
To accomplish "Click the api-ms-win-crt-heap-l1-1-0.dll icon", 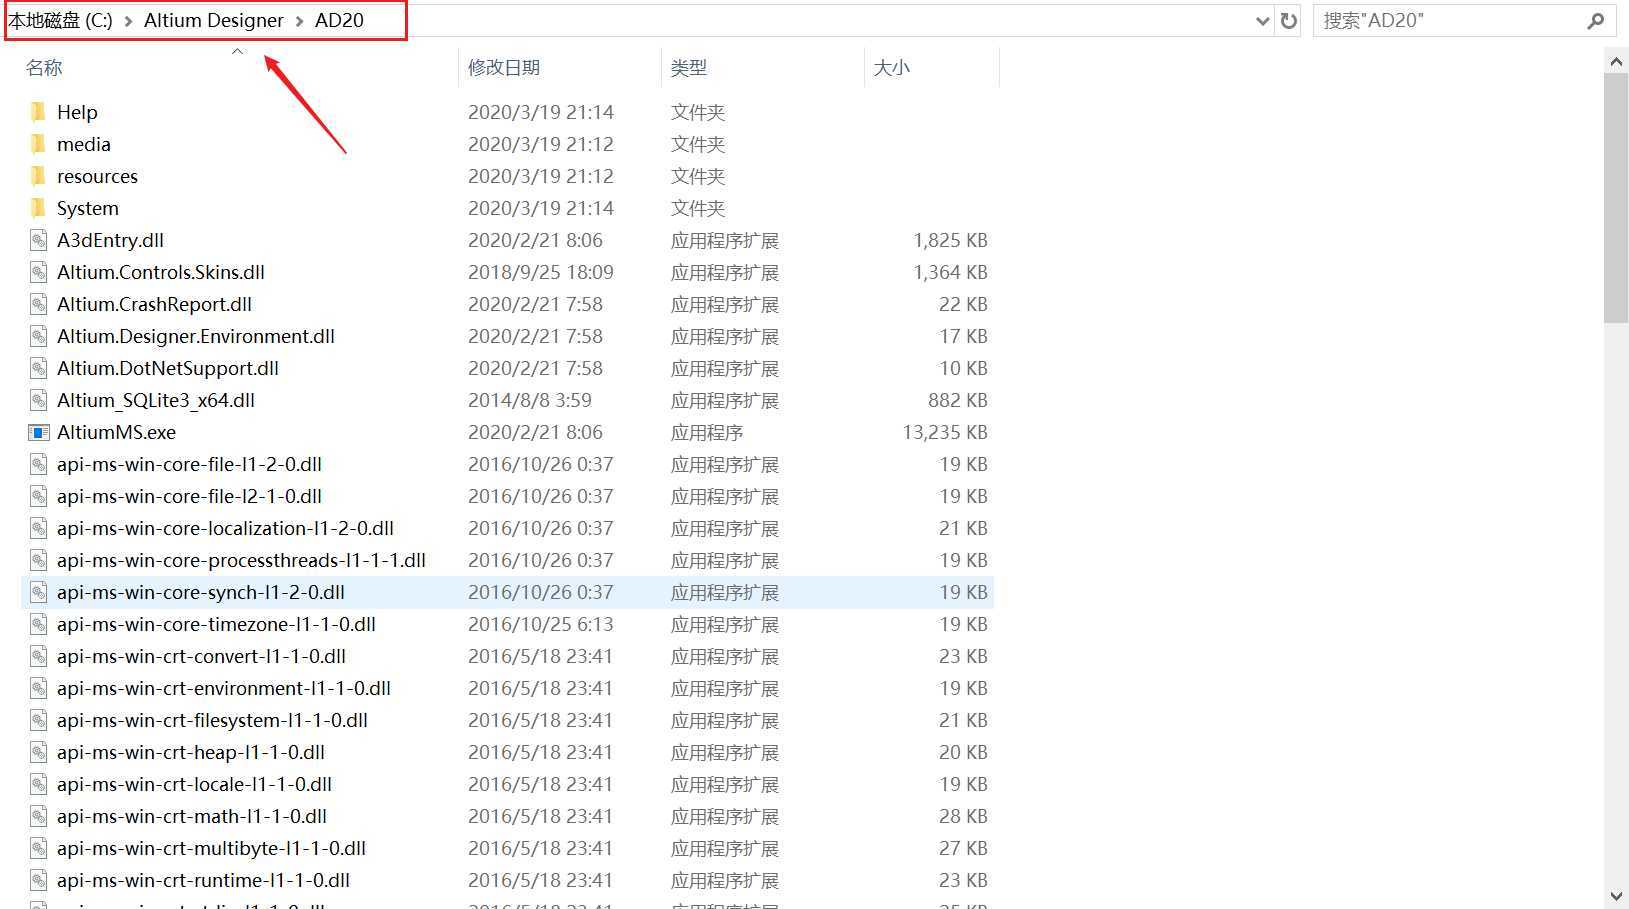I will [38, 752].
